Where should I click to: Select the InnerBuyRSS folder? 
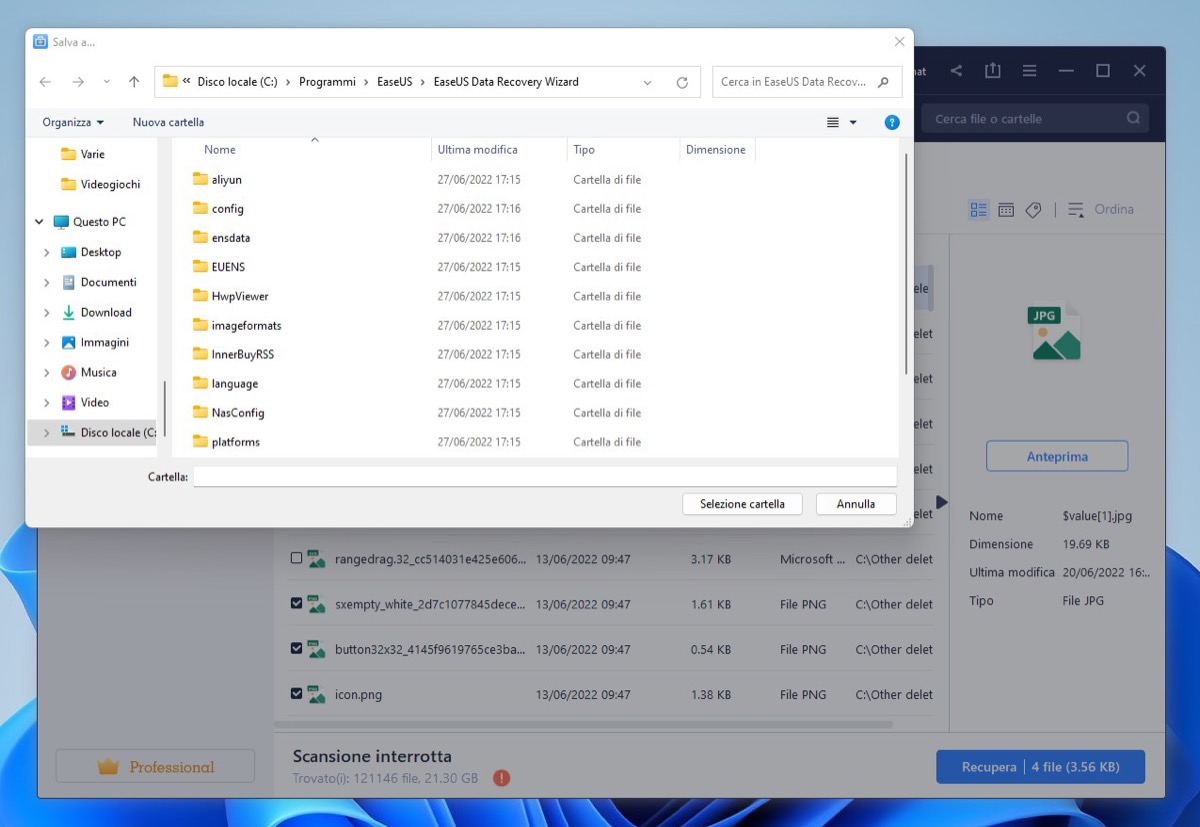click(243, 354)
